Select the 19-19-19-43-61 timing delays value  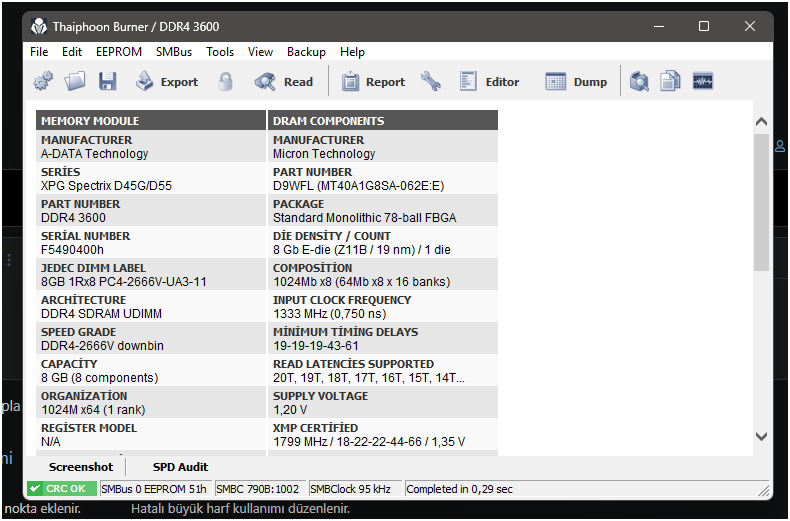pyautogui.click(x=316, y=346)
